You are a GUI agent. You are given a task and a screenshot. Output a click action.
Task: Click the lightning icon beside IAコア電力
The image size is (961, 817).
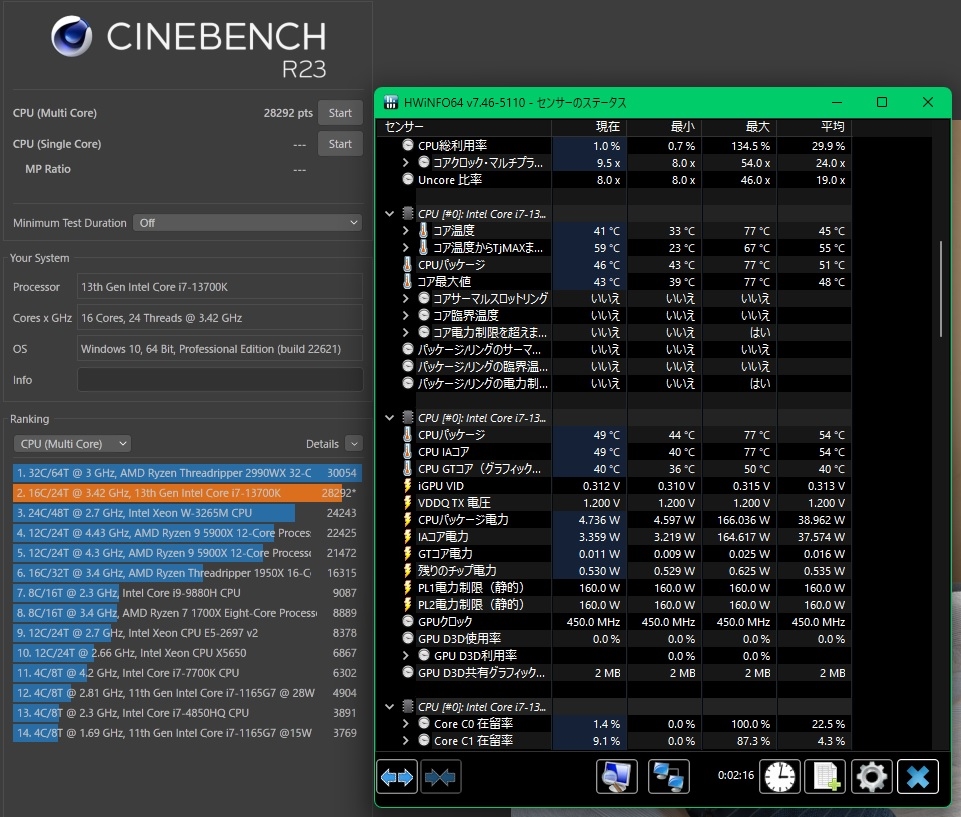408,536
